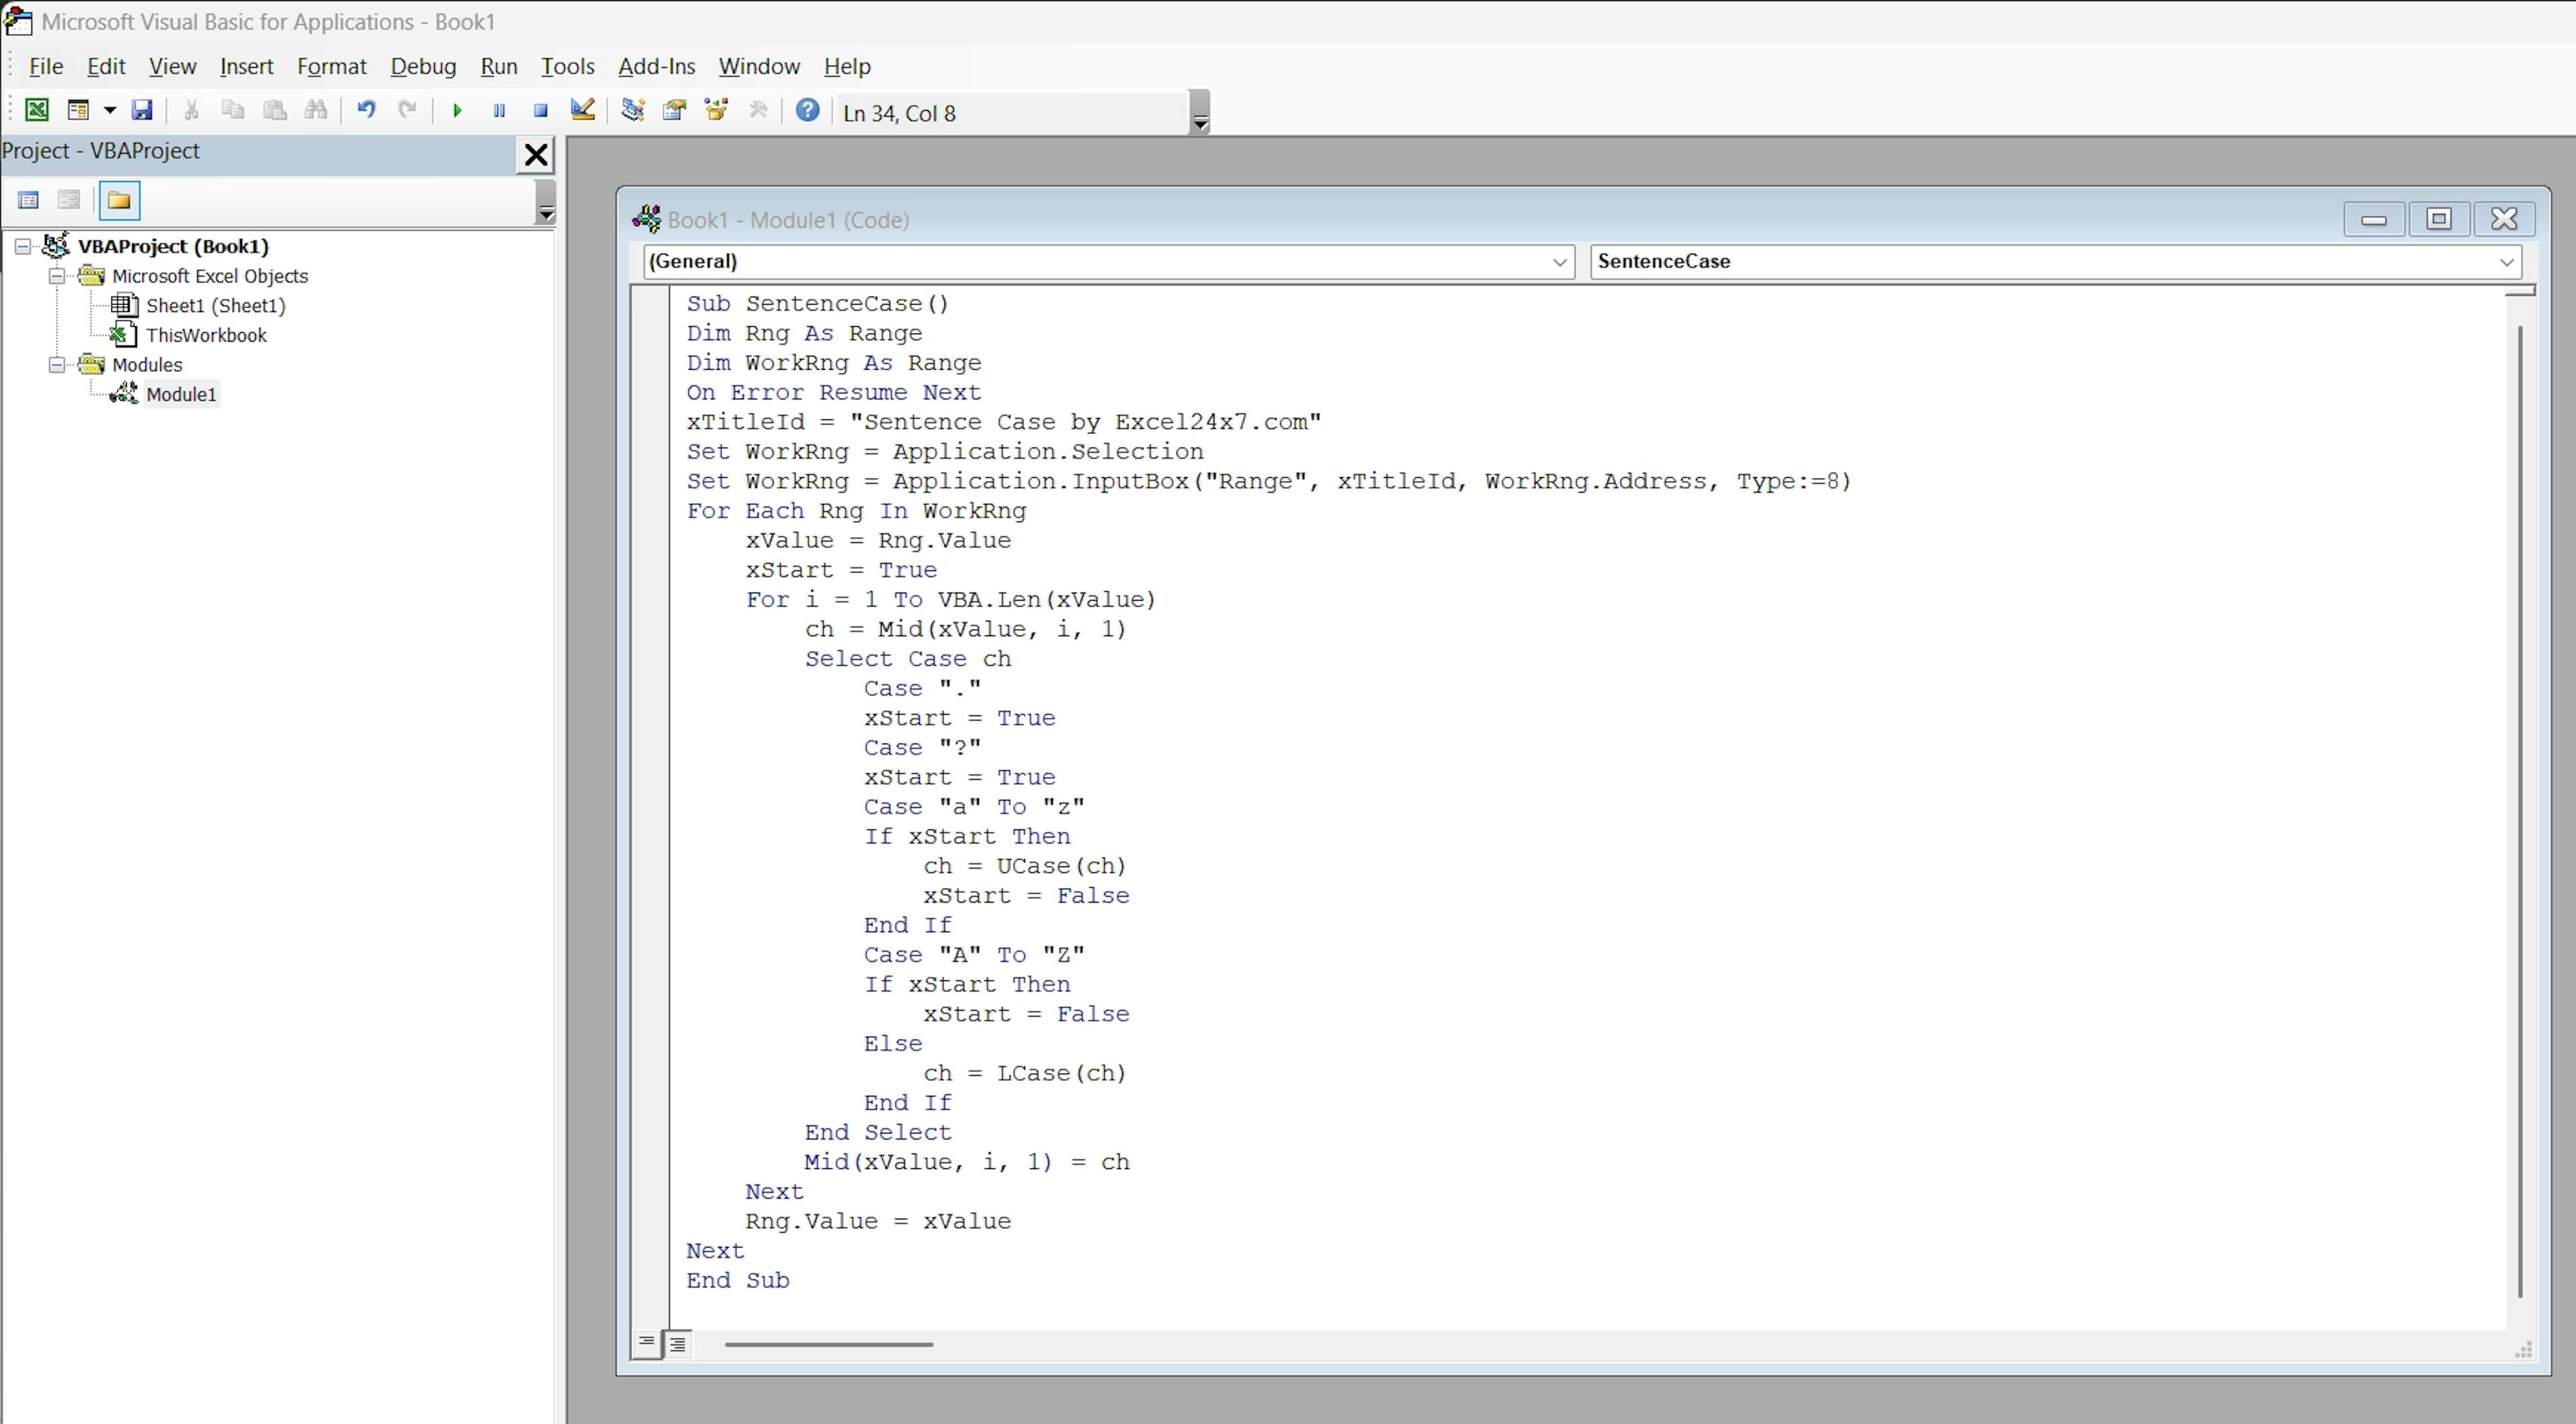Save the workbook with the floppy icon

tap(142, 110)
